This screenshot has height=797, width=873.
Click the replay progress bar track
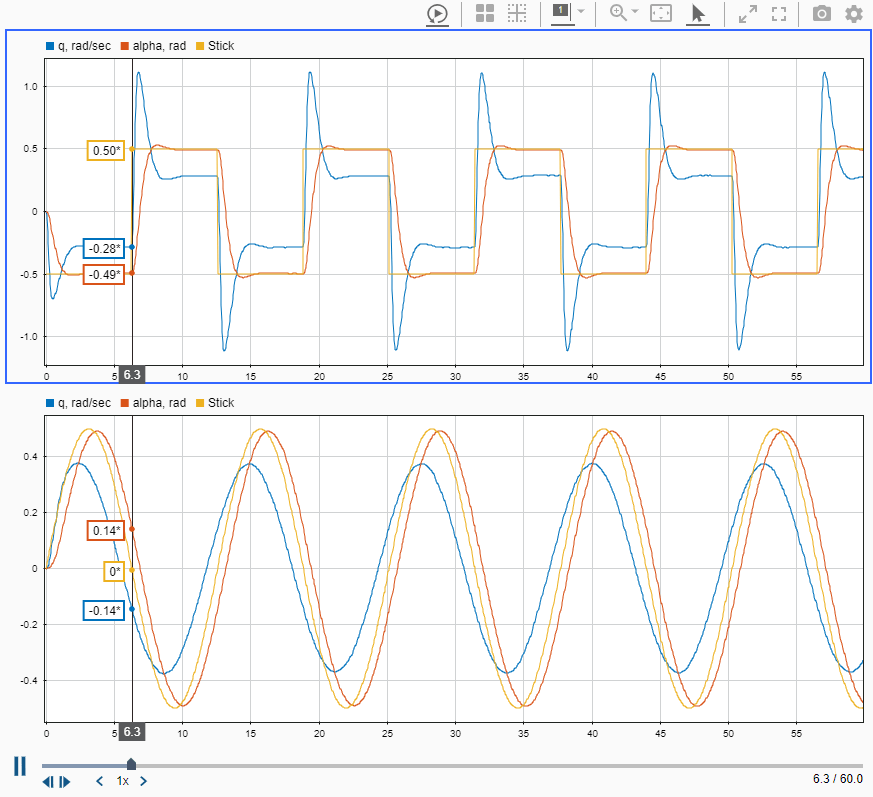click(452, 766)
